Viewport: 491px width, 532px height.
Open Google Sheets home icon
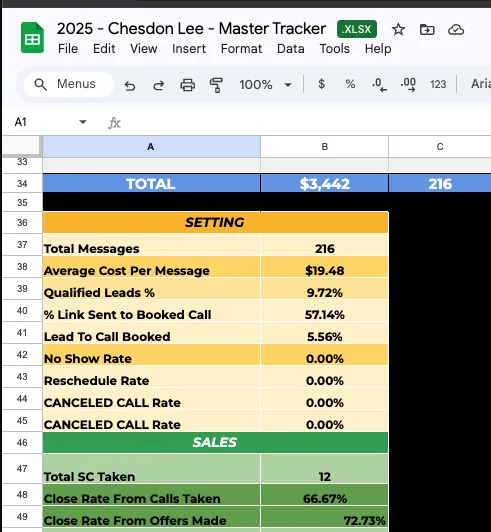pyautogui.click(x=32, y=38)
